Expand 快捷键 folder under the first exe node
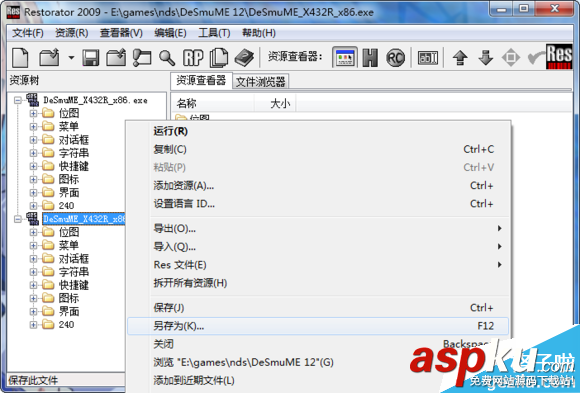This screenshot has height=393, width=580. click(33, 166)
